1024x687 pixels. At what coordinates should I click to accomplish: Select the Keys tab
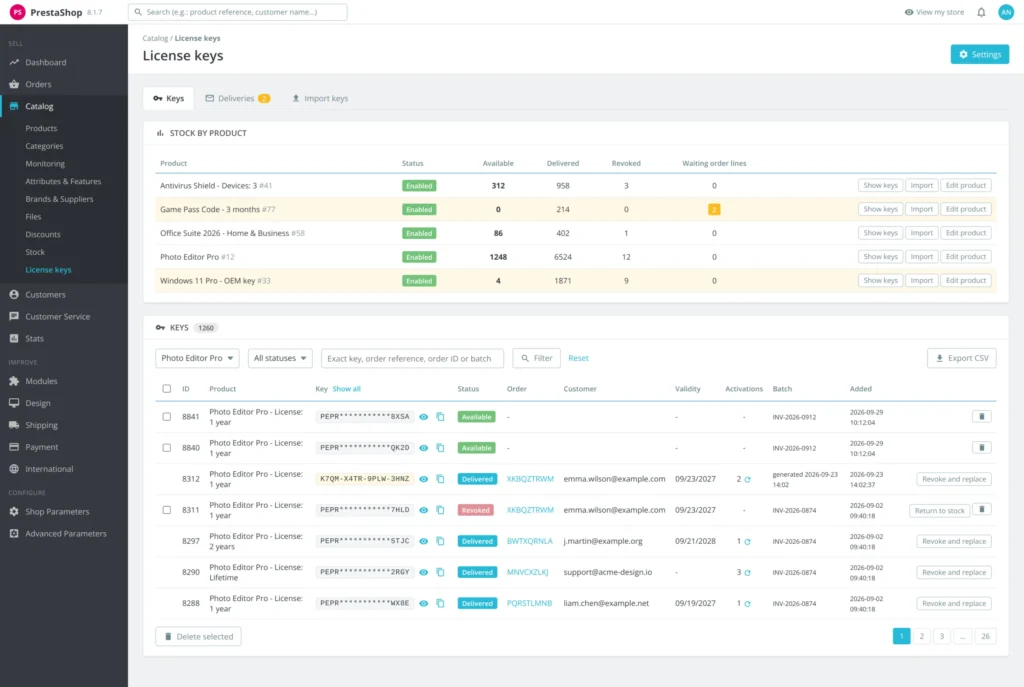168,98
